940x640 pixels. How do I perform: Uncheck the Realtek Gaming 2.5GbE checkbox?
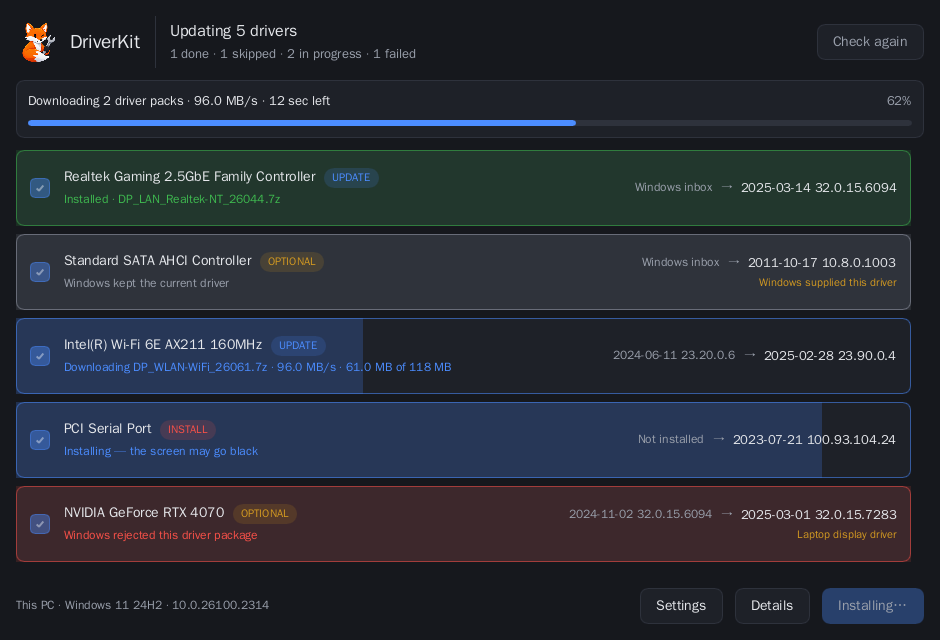point(40,188)
